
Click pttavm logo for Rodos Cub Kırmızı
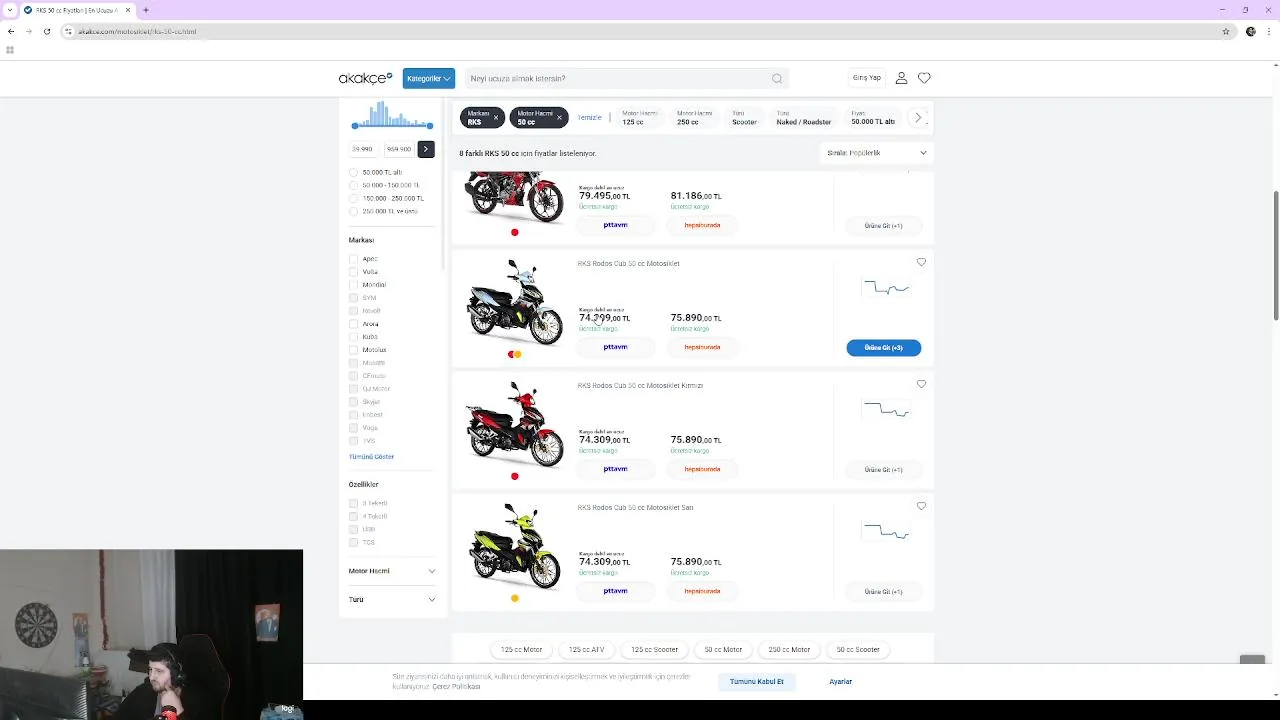tap(615, 469)
